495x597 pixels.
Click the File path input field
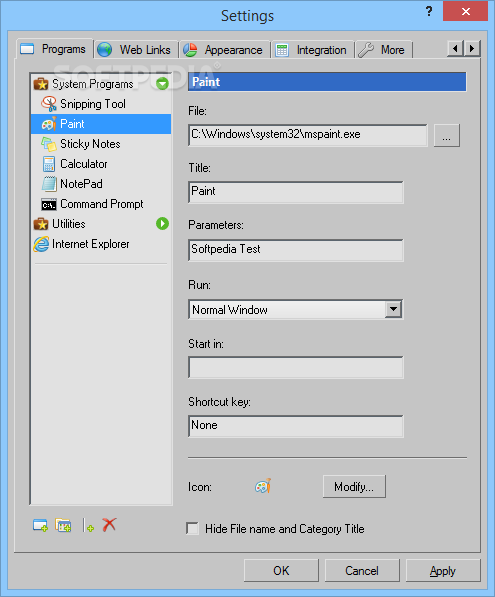tap(308, 135)
